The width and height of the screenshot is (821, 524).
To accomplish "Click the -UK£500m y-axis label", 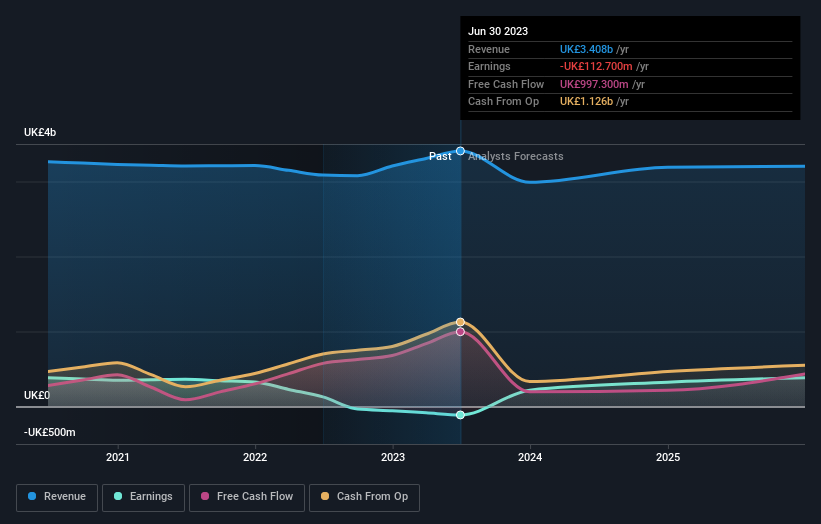I will (x=50, y=432).
